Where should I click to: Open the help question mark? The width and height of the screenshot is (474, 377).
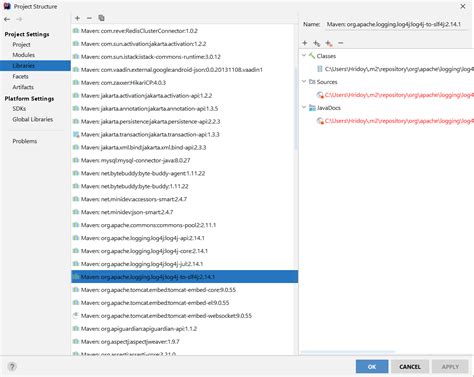point(12,367)
